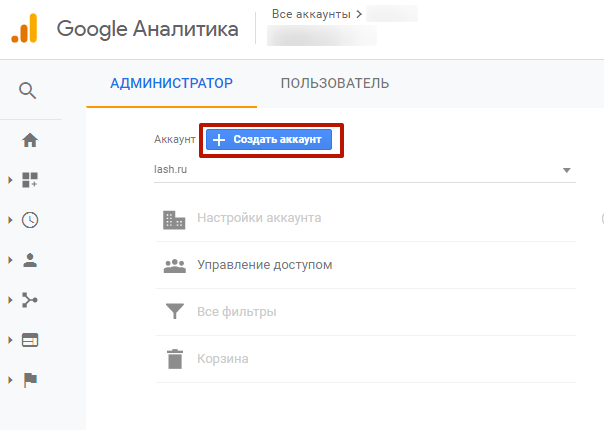
Task: Go to Home via house icon
Action: point(30,140)
